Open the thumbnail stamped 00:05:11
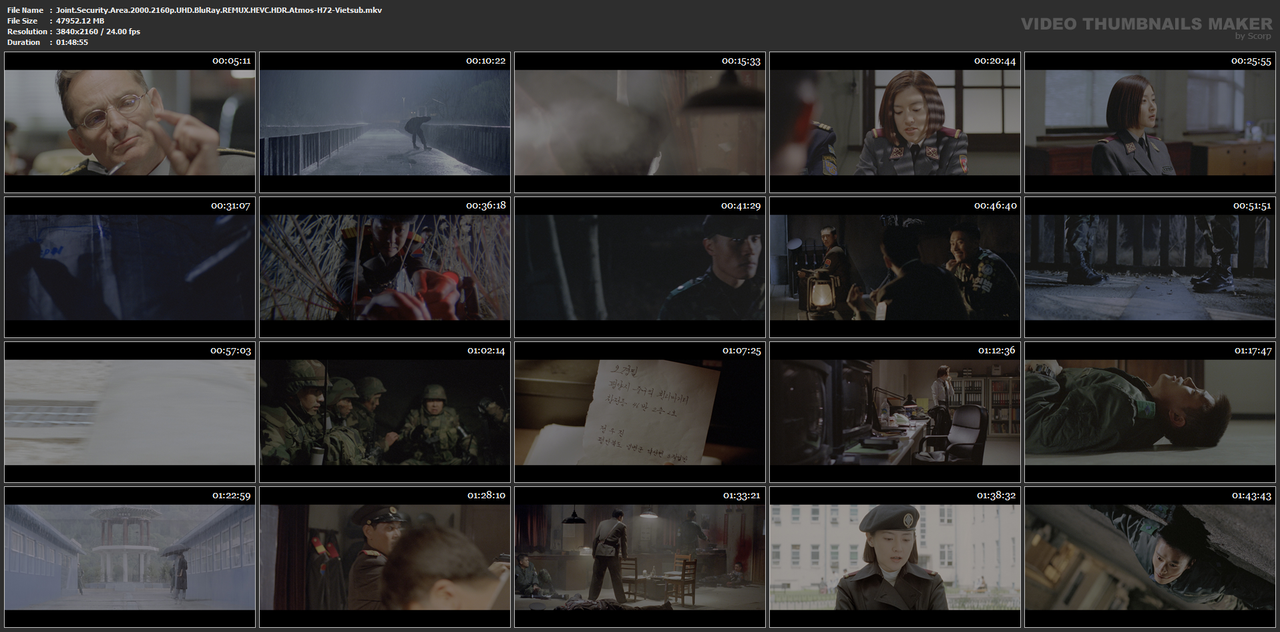Image resolution: width=1280 pixels, height=632 pixels. tap(130, 122)
